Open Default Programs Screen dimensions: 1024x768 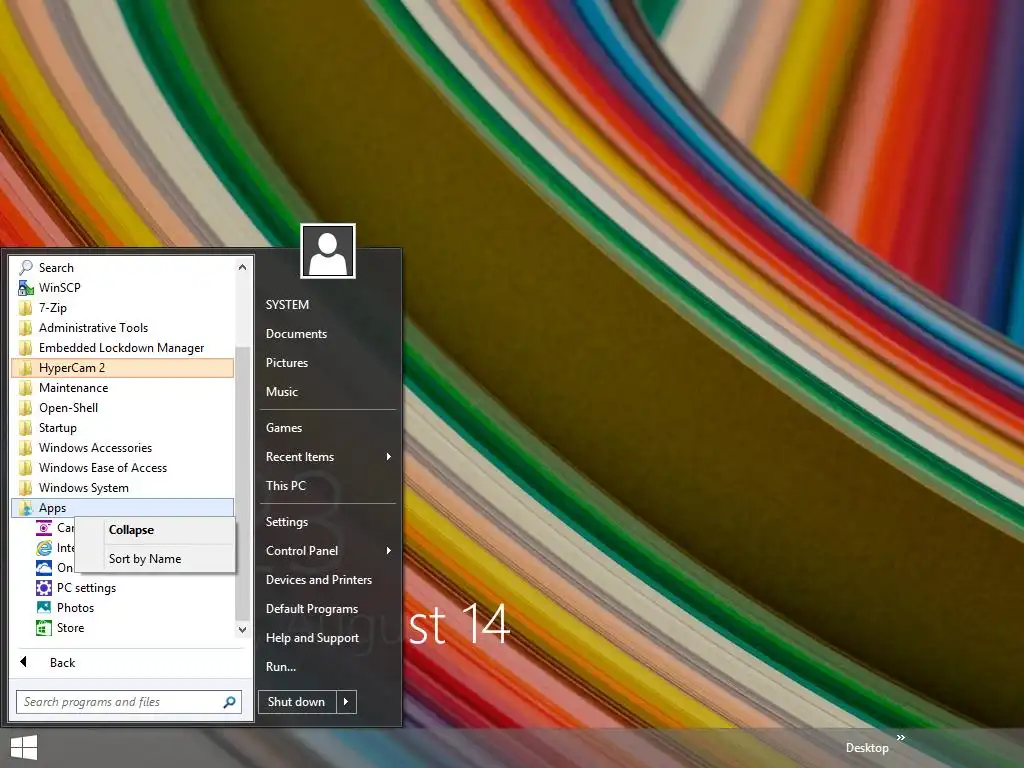point(312,609)
